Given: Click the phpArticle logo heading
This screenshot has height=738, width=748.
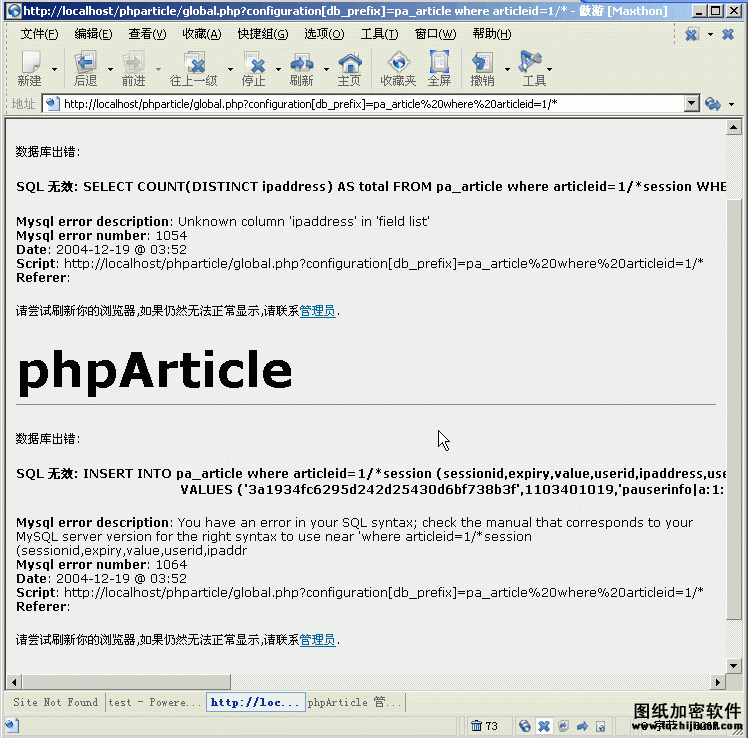Looking at the screenshot, I should click(x=155, y=372).
